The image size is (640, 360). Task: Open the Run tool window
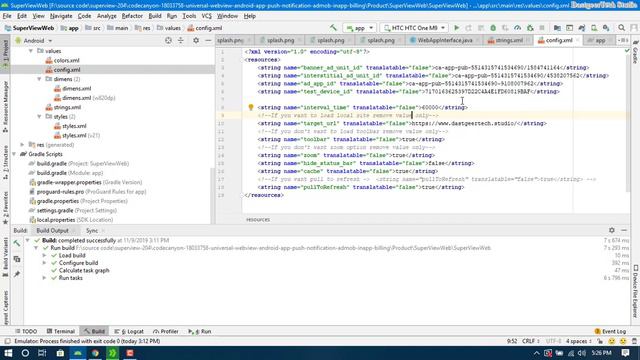pos(200,331)
